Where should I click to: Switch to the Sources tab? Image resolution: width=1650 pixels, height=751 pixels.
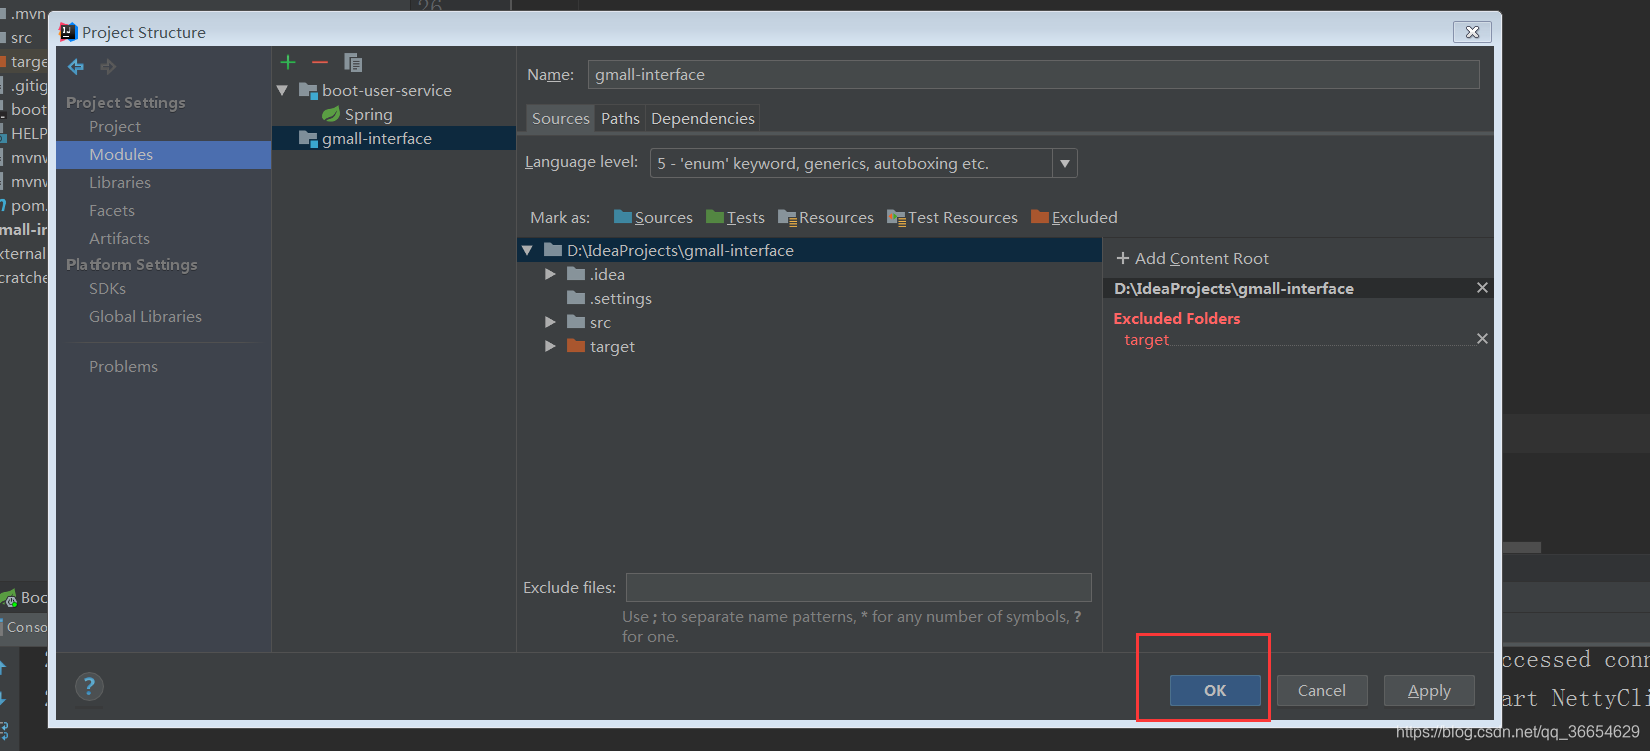pos(560,118)
